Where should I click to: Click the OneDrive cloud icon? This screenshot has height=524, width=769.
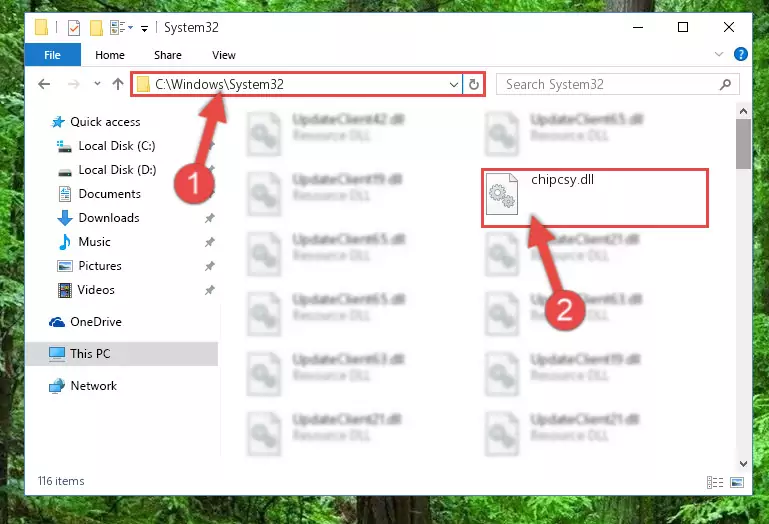click(x=57, y=322)
